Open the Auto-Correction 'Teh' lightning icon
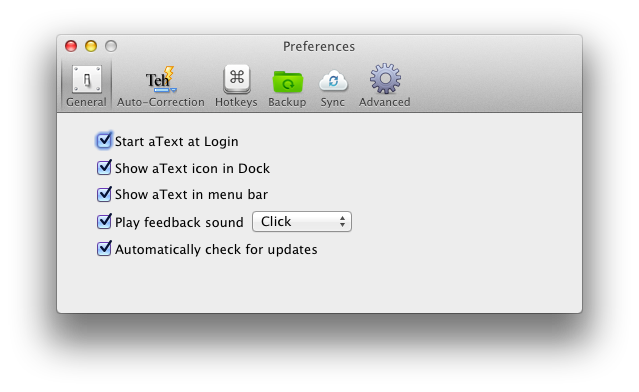This screenshot has width=639, height=392. coord(161,79)
